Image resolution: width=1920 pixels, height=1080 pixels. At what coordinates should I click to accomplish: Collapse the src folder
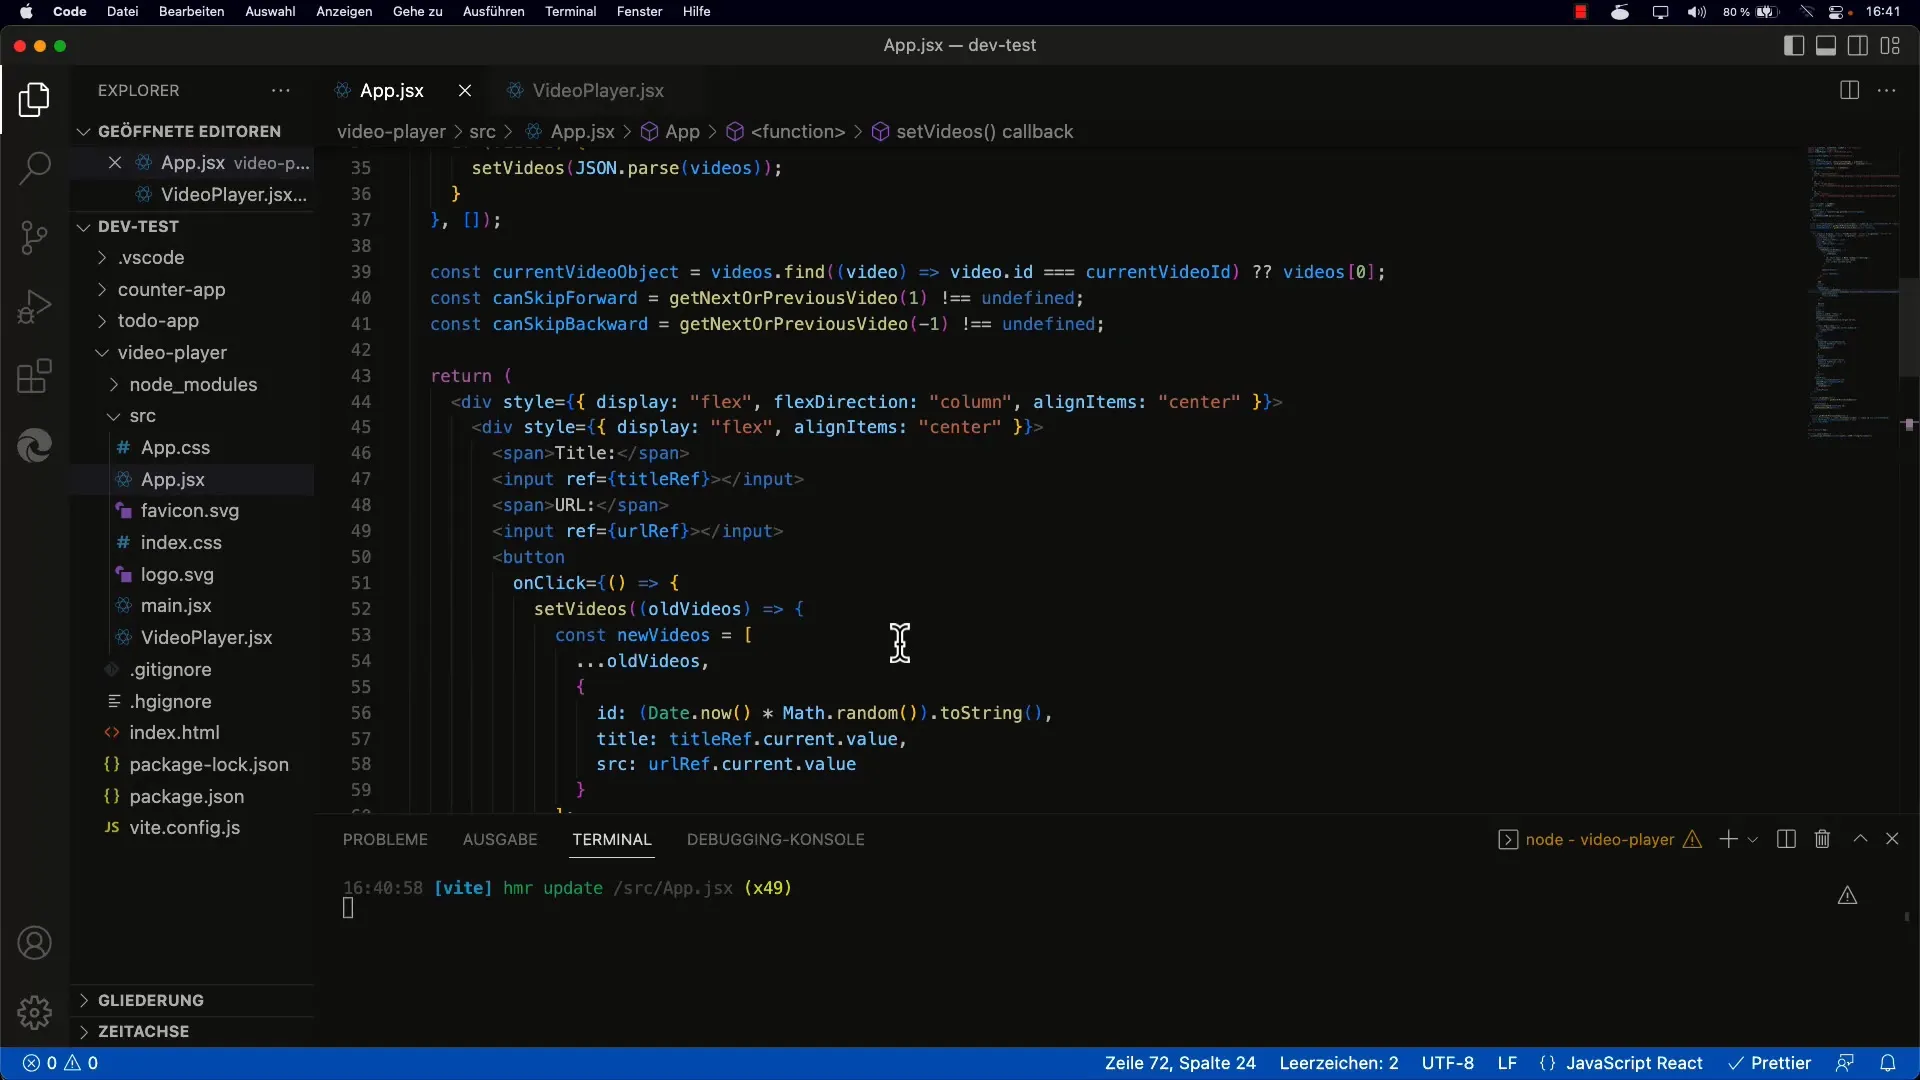(142, 416)
